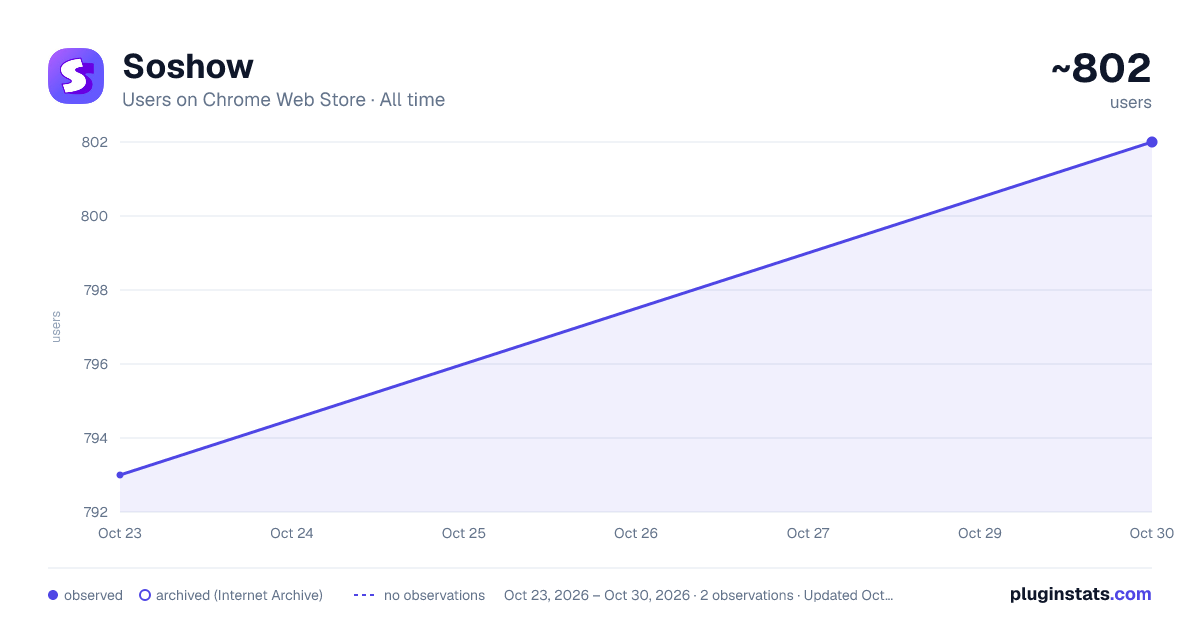
Task: Click the Oct 24 x-axis label
Action: click(292, 533)
